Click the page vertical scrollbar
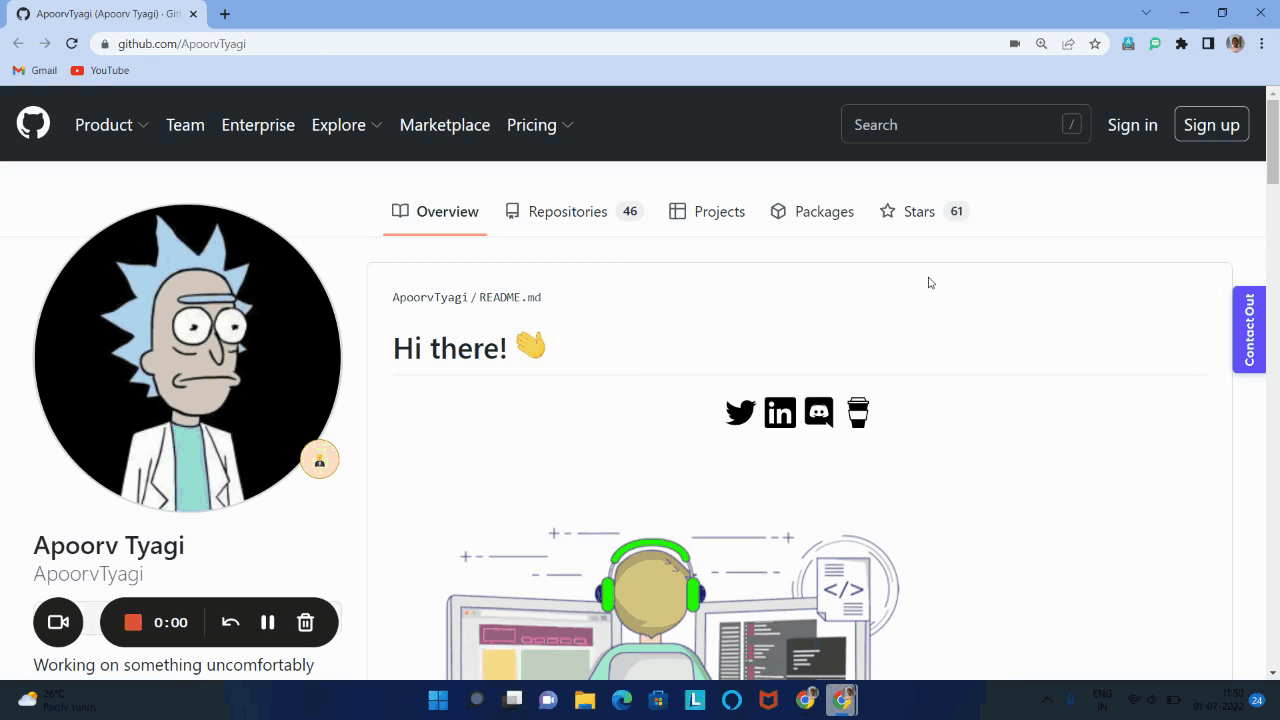Image resolution: width=1280 pixels, height=720 pixels. (x=1273, y=142)
